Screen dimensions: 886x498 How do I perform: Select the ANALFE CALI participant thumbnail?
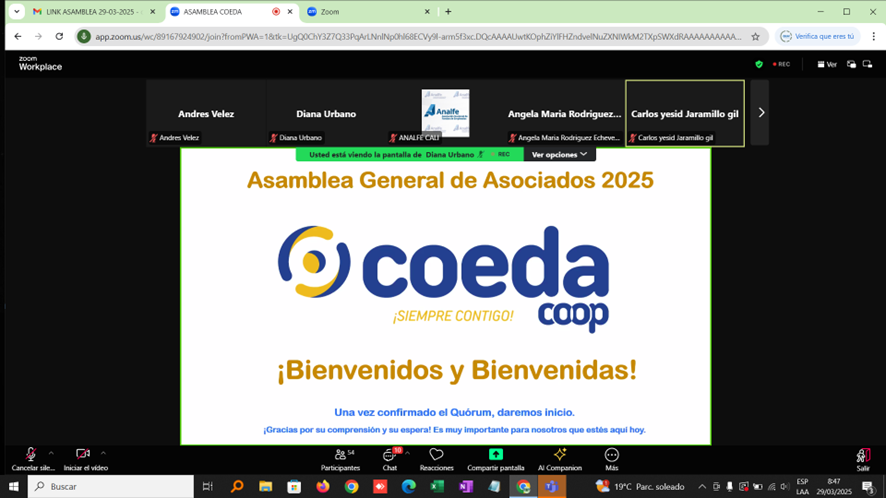(445, 113)
